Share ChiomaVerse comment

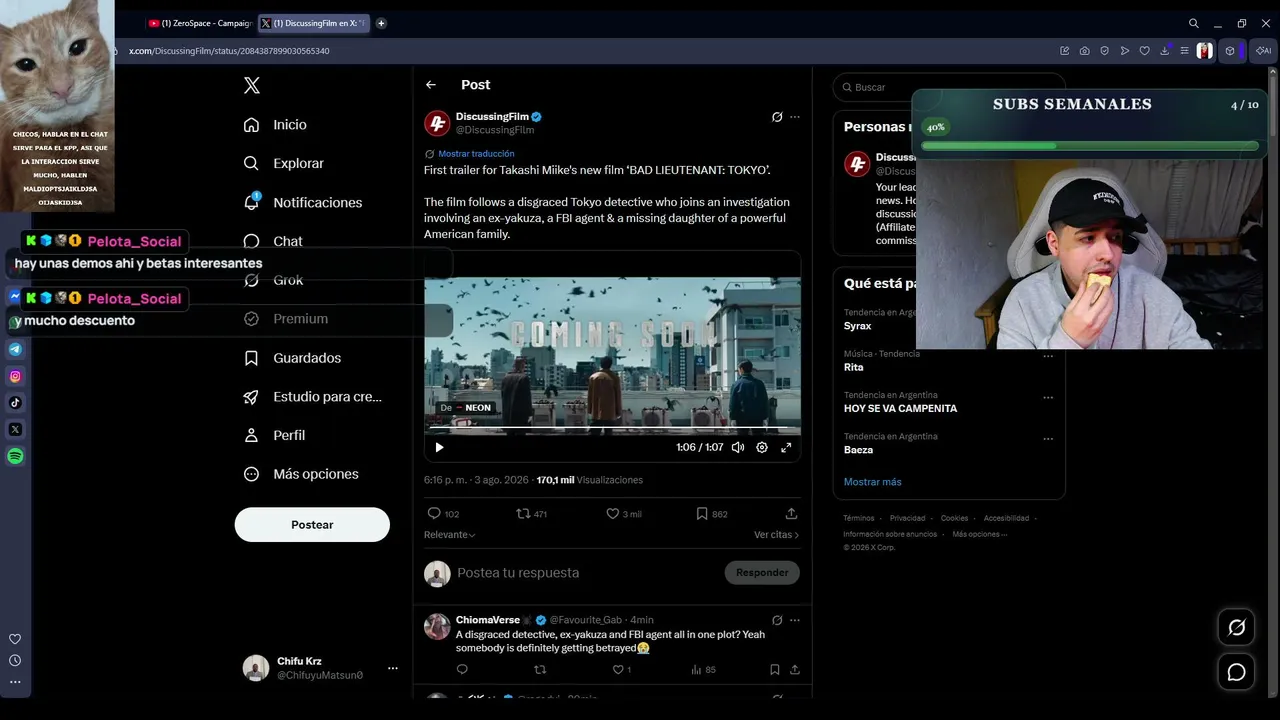795,670
